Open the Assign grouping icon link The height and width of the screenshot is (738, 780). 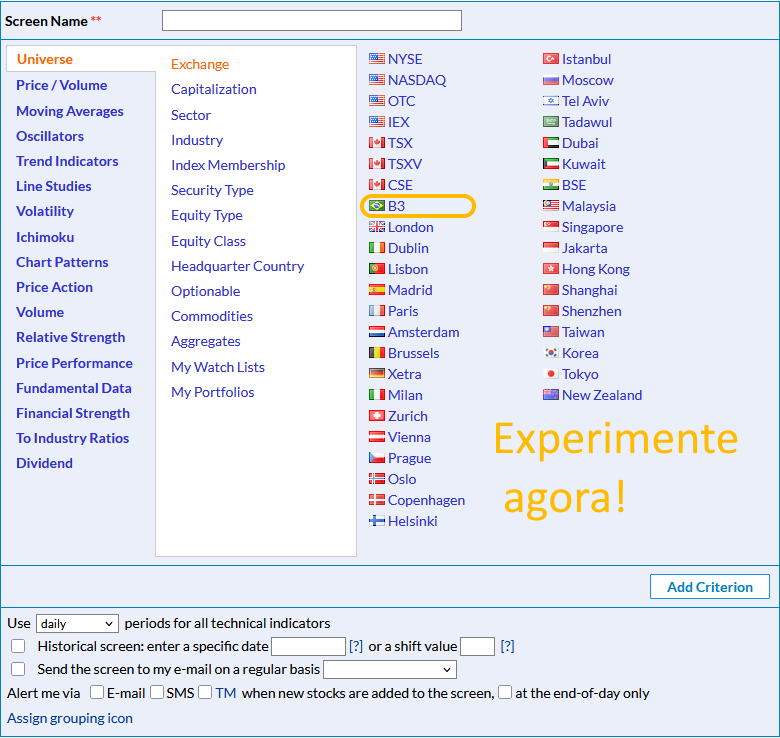[x=70, y=718]
